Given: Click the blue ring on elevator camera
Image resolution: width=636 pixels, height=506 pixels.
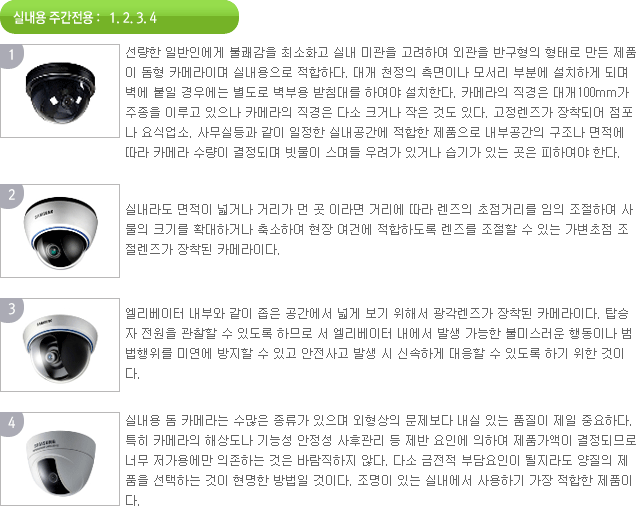Looking at the screenshot, I should [60, 337].
